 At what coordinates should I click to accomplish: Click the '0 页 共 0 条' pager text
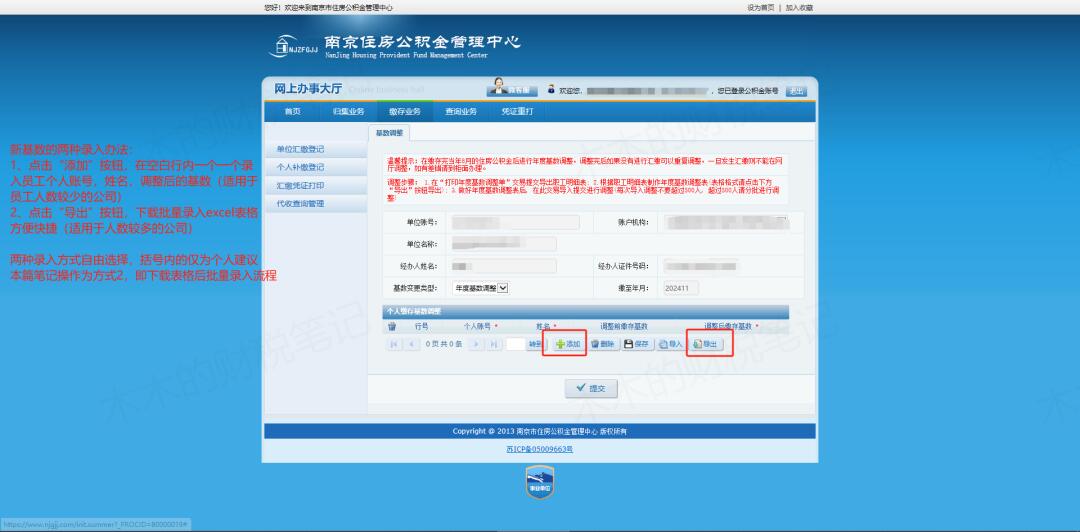pos(444,344)
